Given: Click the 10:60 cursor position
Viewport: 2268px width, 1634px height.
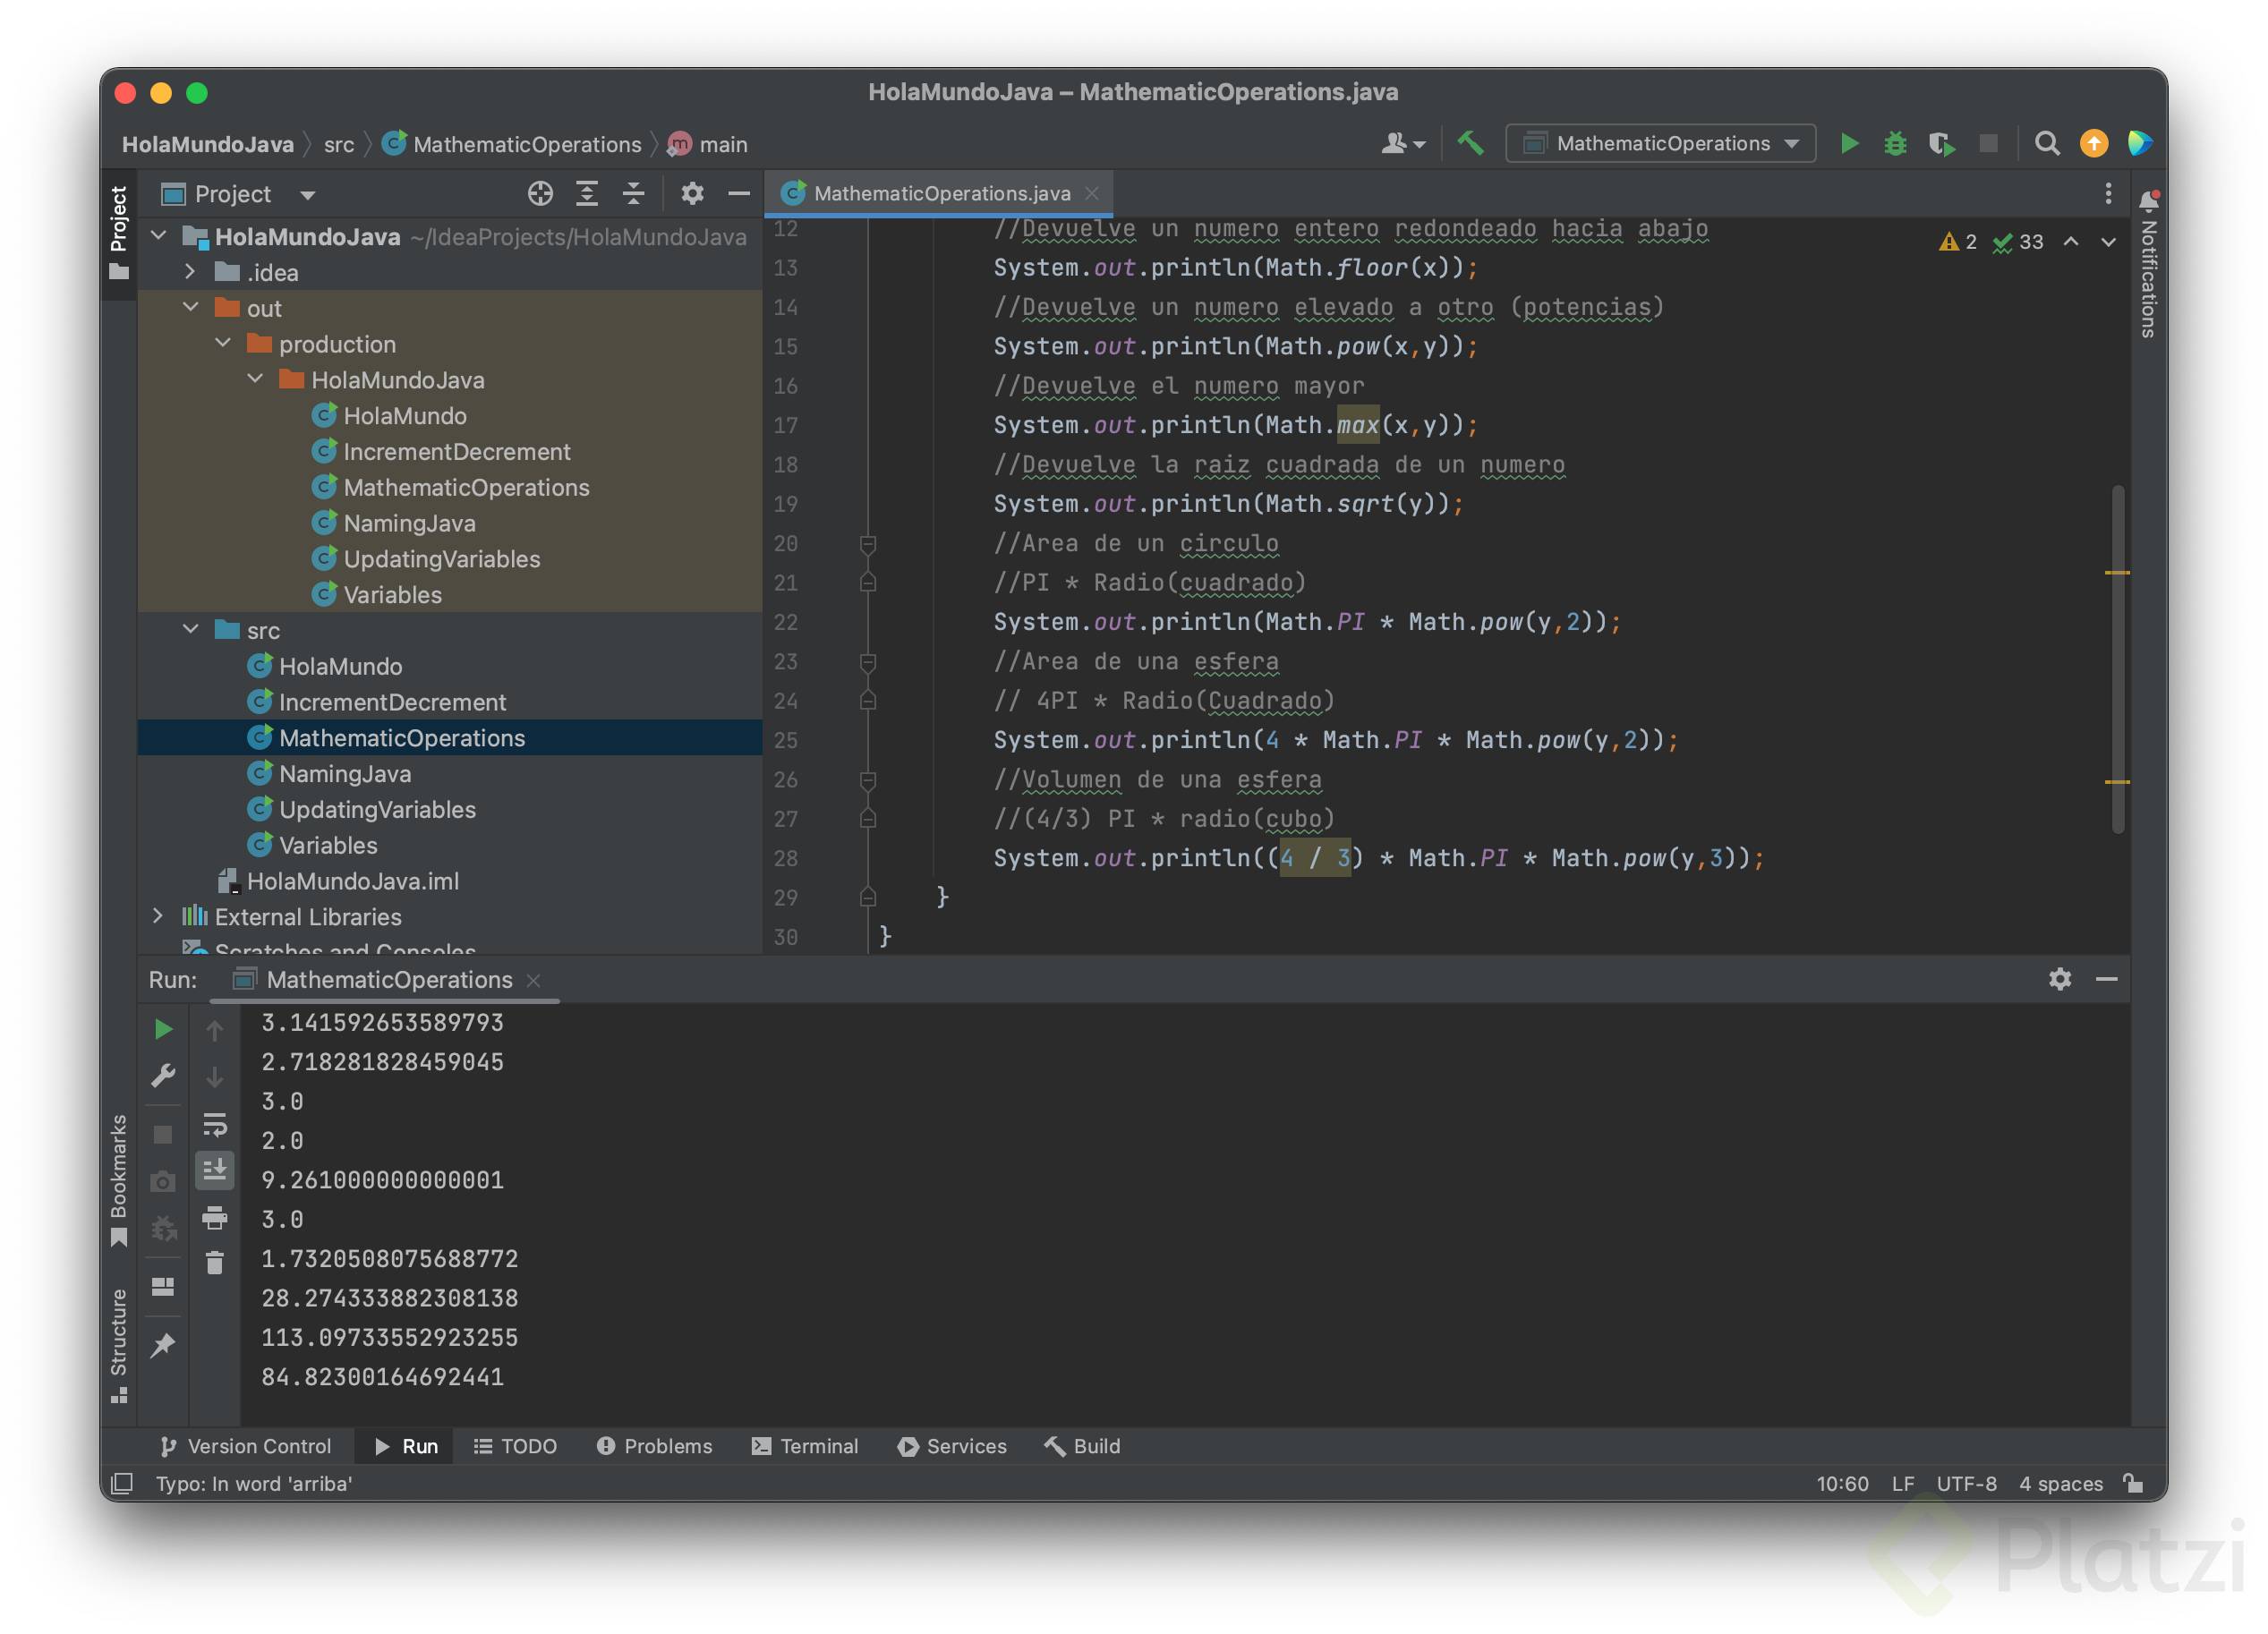Looking at the screenshot, I should tap(1842, 1483).
